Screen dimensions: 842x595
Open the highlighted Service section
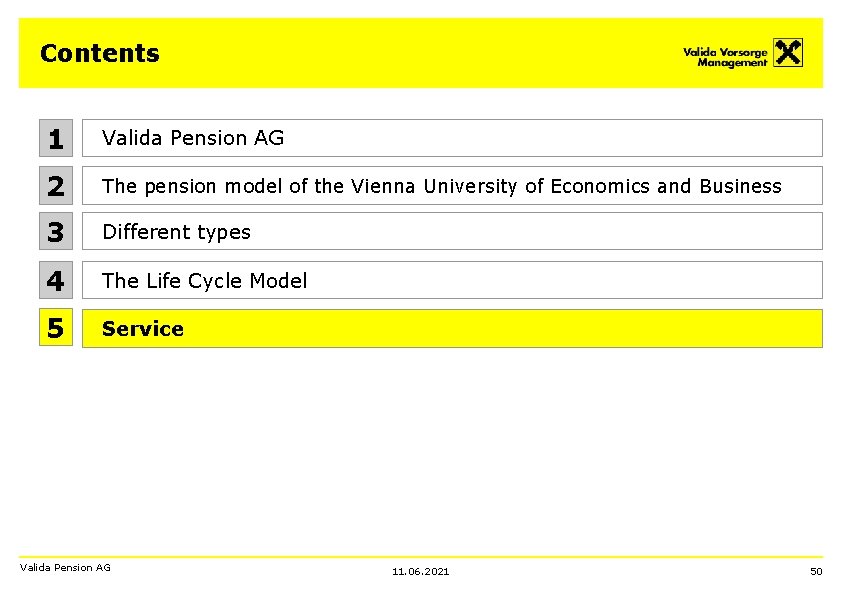coord(452,328)
